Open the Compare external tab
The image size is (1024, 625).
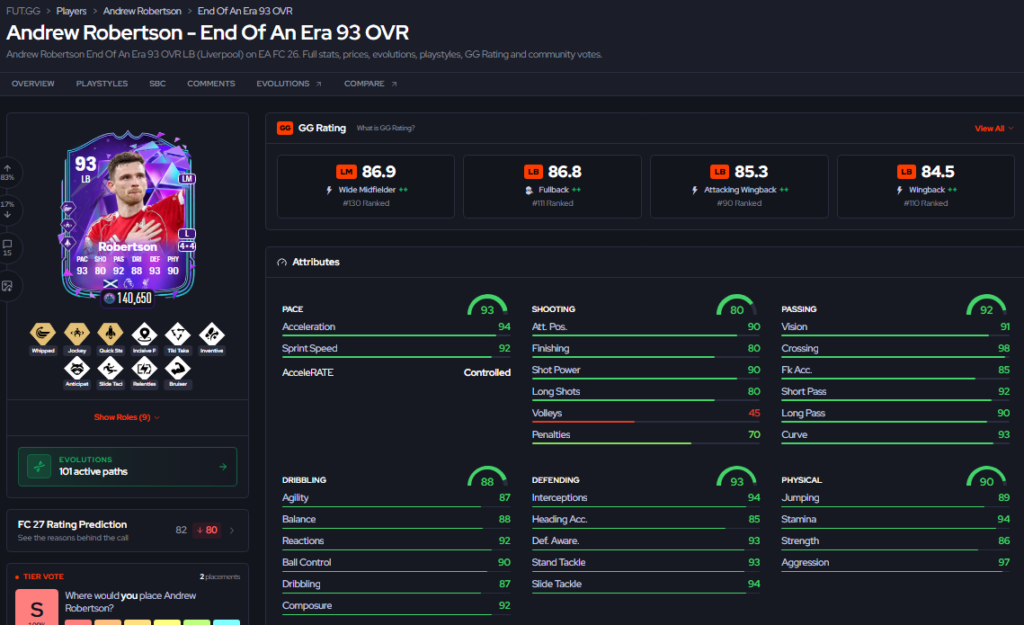coord(370,84)
